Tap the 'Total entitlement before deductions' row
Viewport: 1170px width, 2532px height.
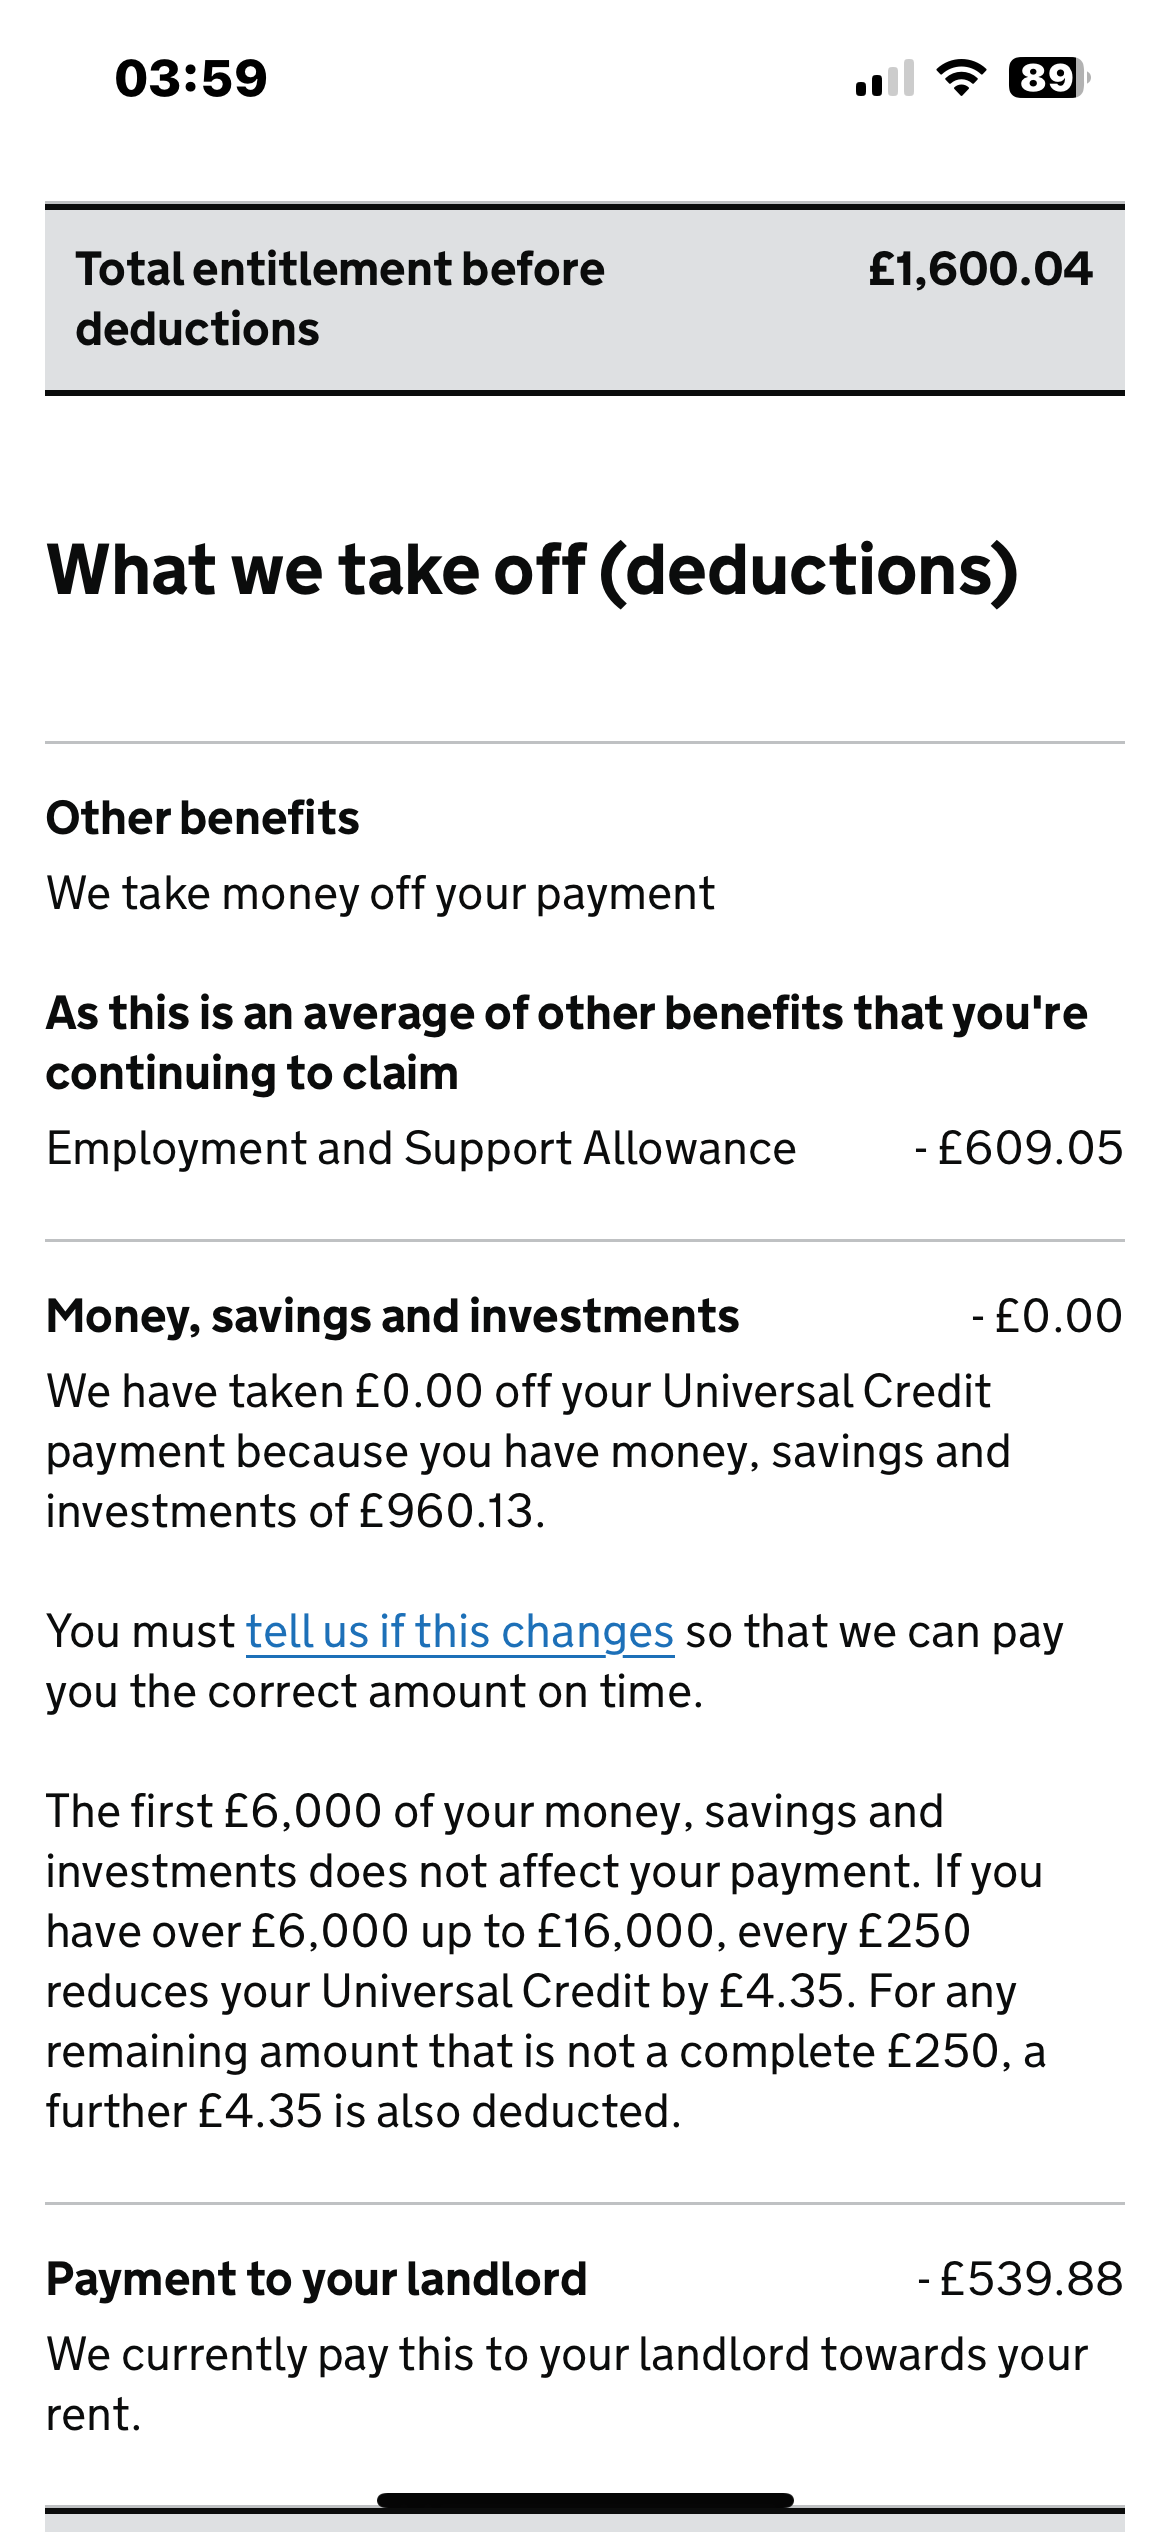[x=585, y=299]
